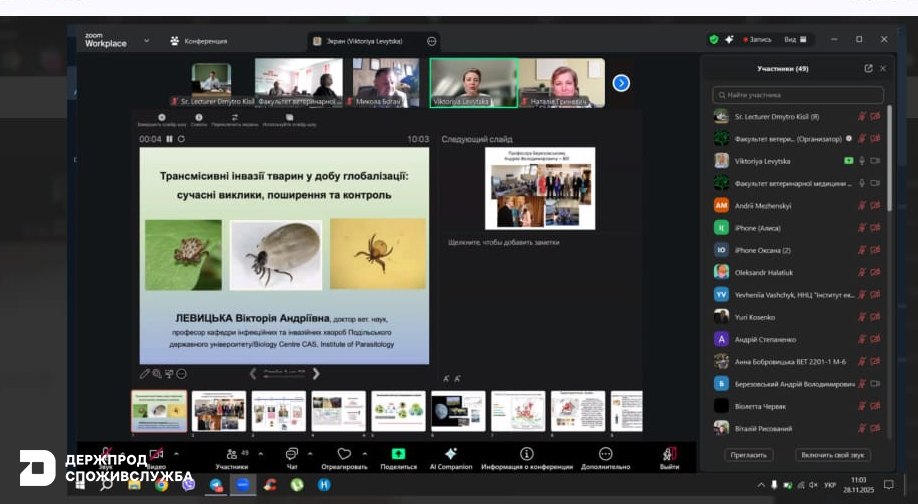Open conference information (Информация о конференции)

[526, 454]
